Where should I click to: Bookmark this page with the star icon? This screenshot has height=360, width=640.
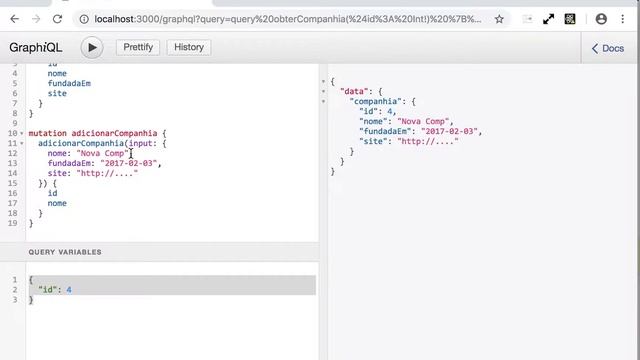pyautogui.click(x=499, y=19)
